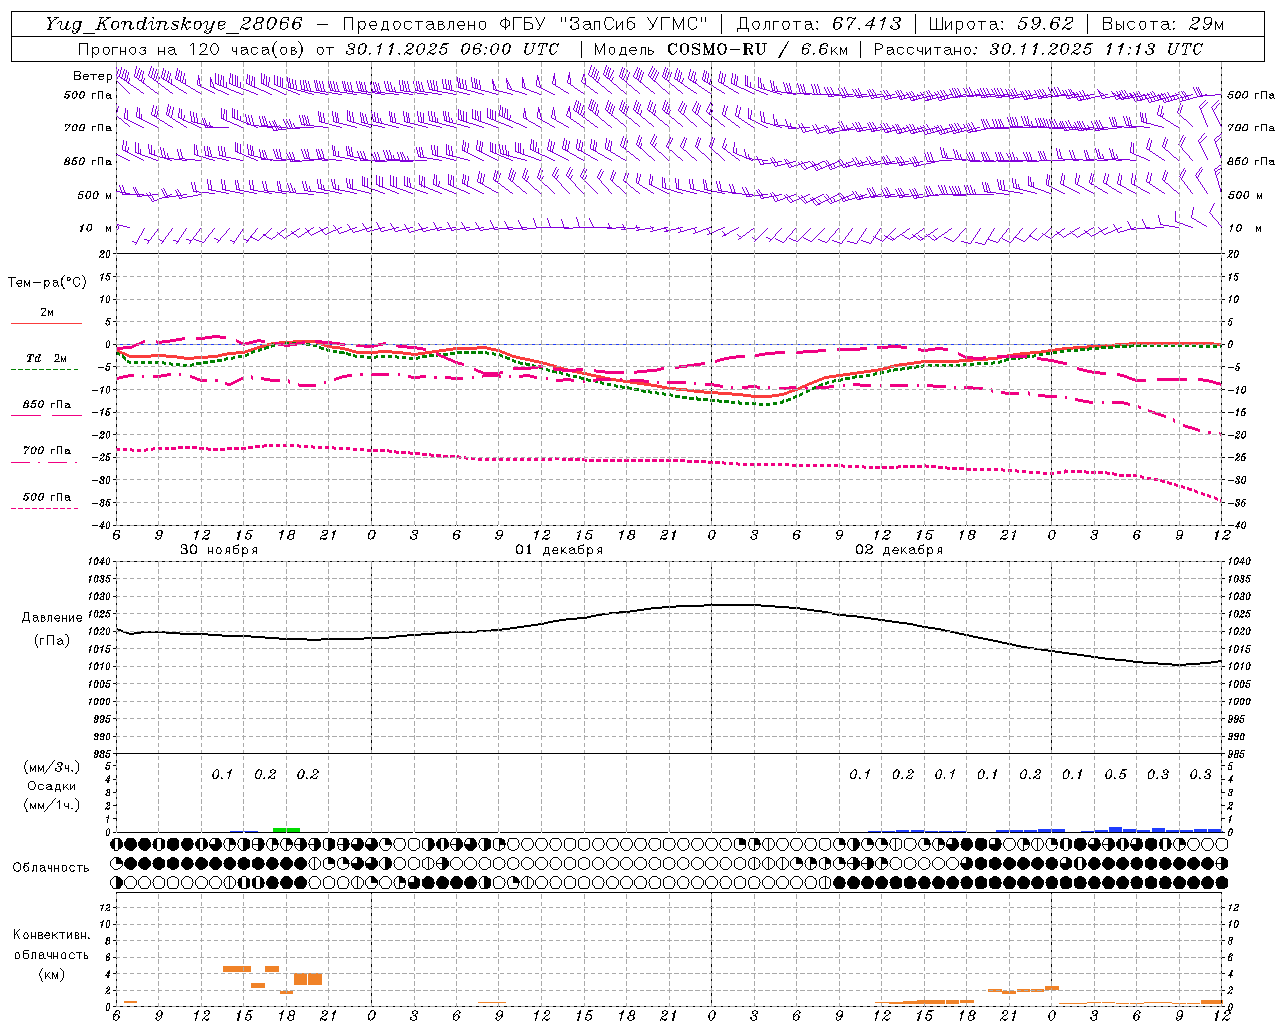Click the 01 декабря date label
This screenshot has height=1024, width=1280.
(x=559, y=550)
